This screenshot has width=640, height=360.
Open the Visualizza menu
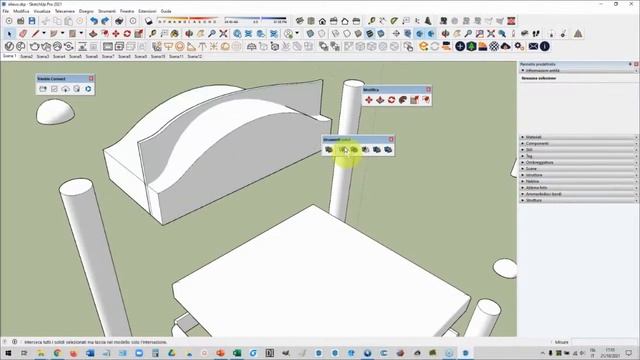[x=42, y=11]
